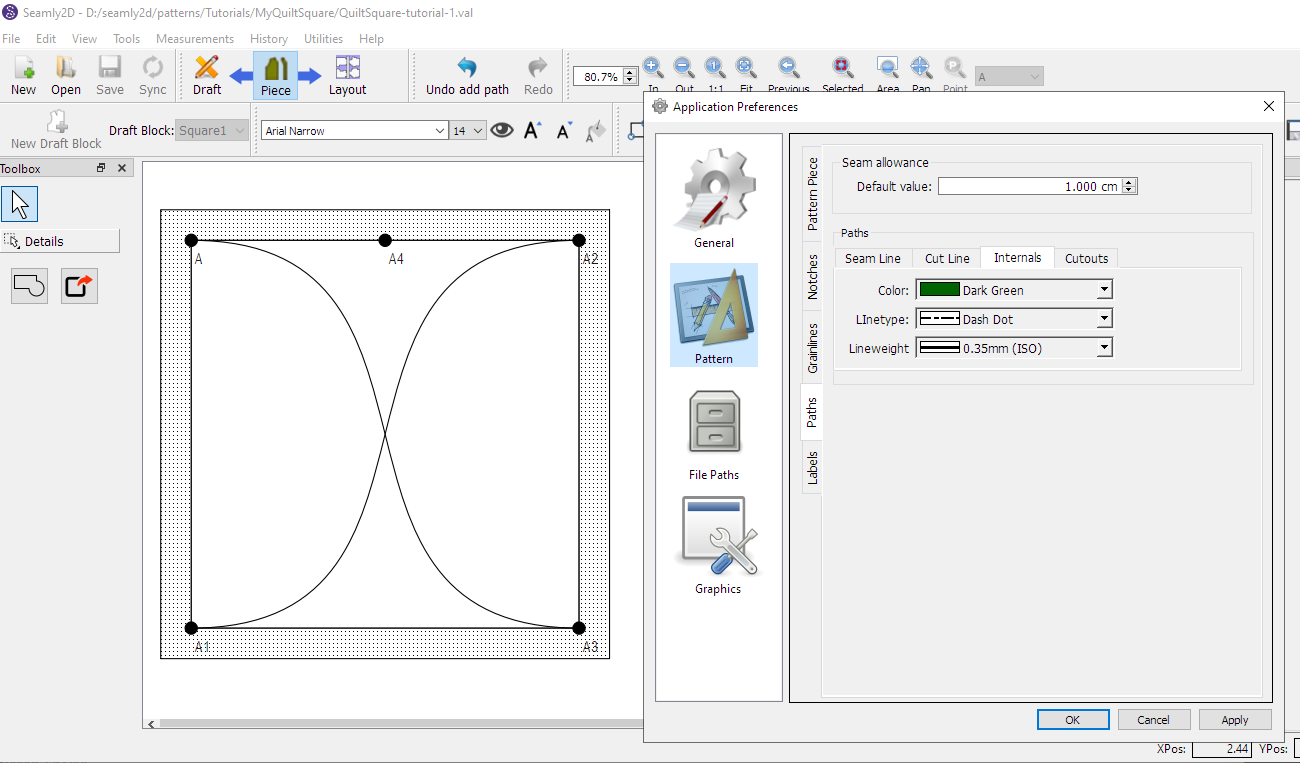Image resolution: width=1300 pixels, height=763 pixels.
Task: Click the seam allowance default value field
Action: 1037,186
